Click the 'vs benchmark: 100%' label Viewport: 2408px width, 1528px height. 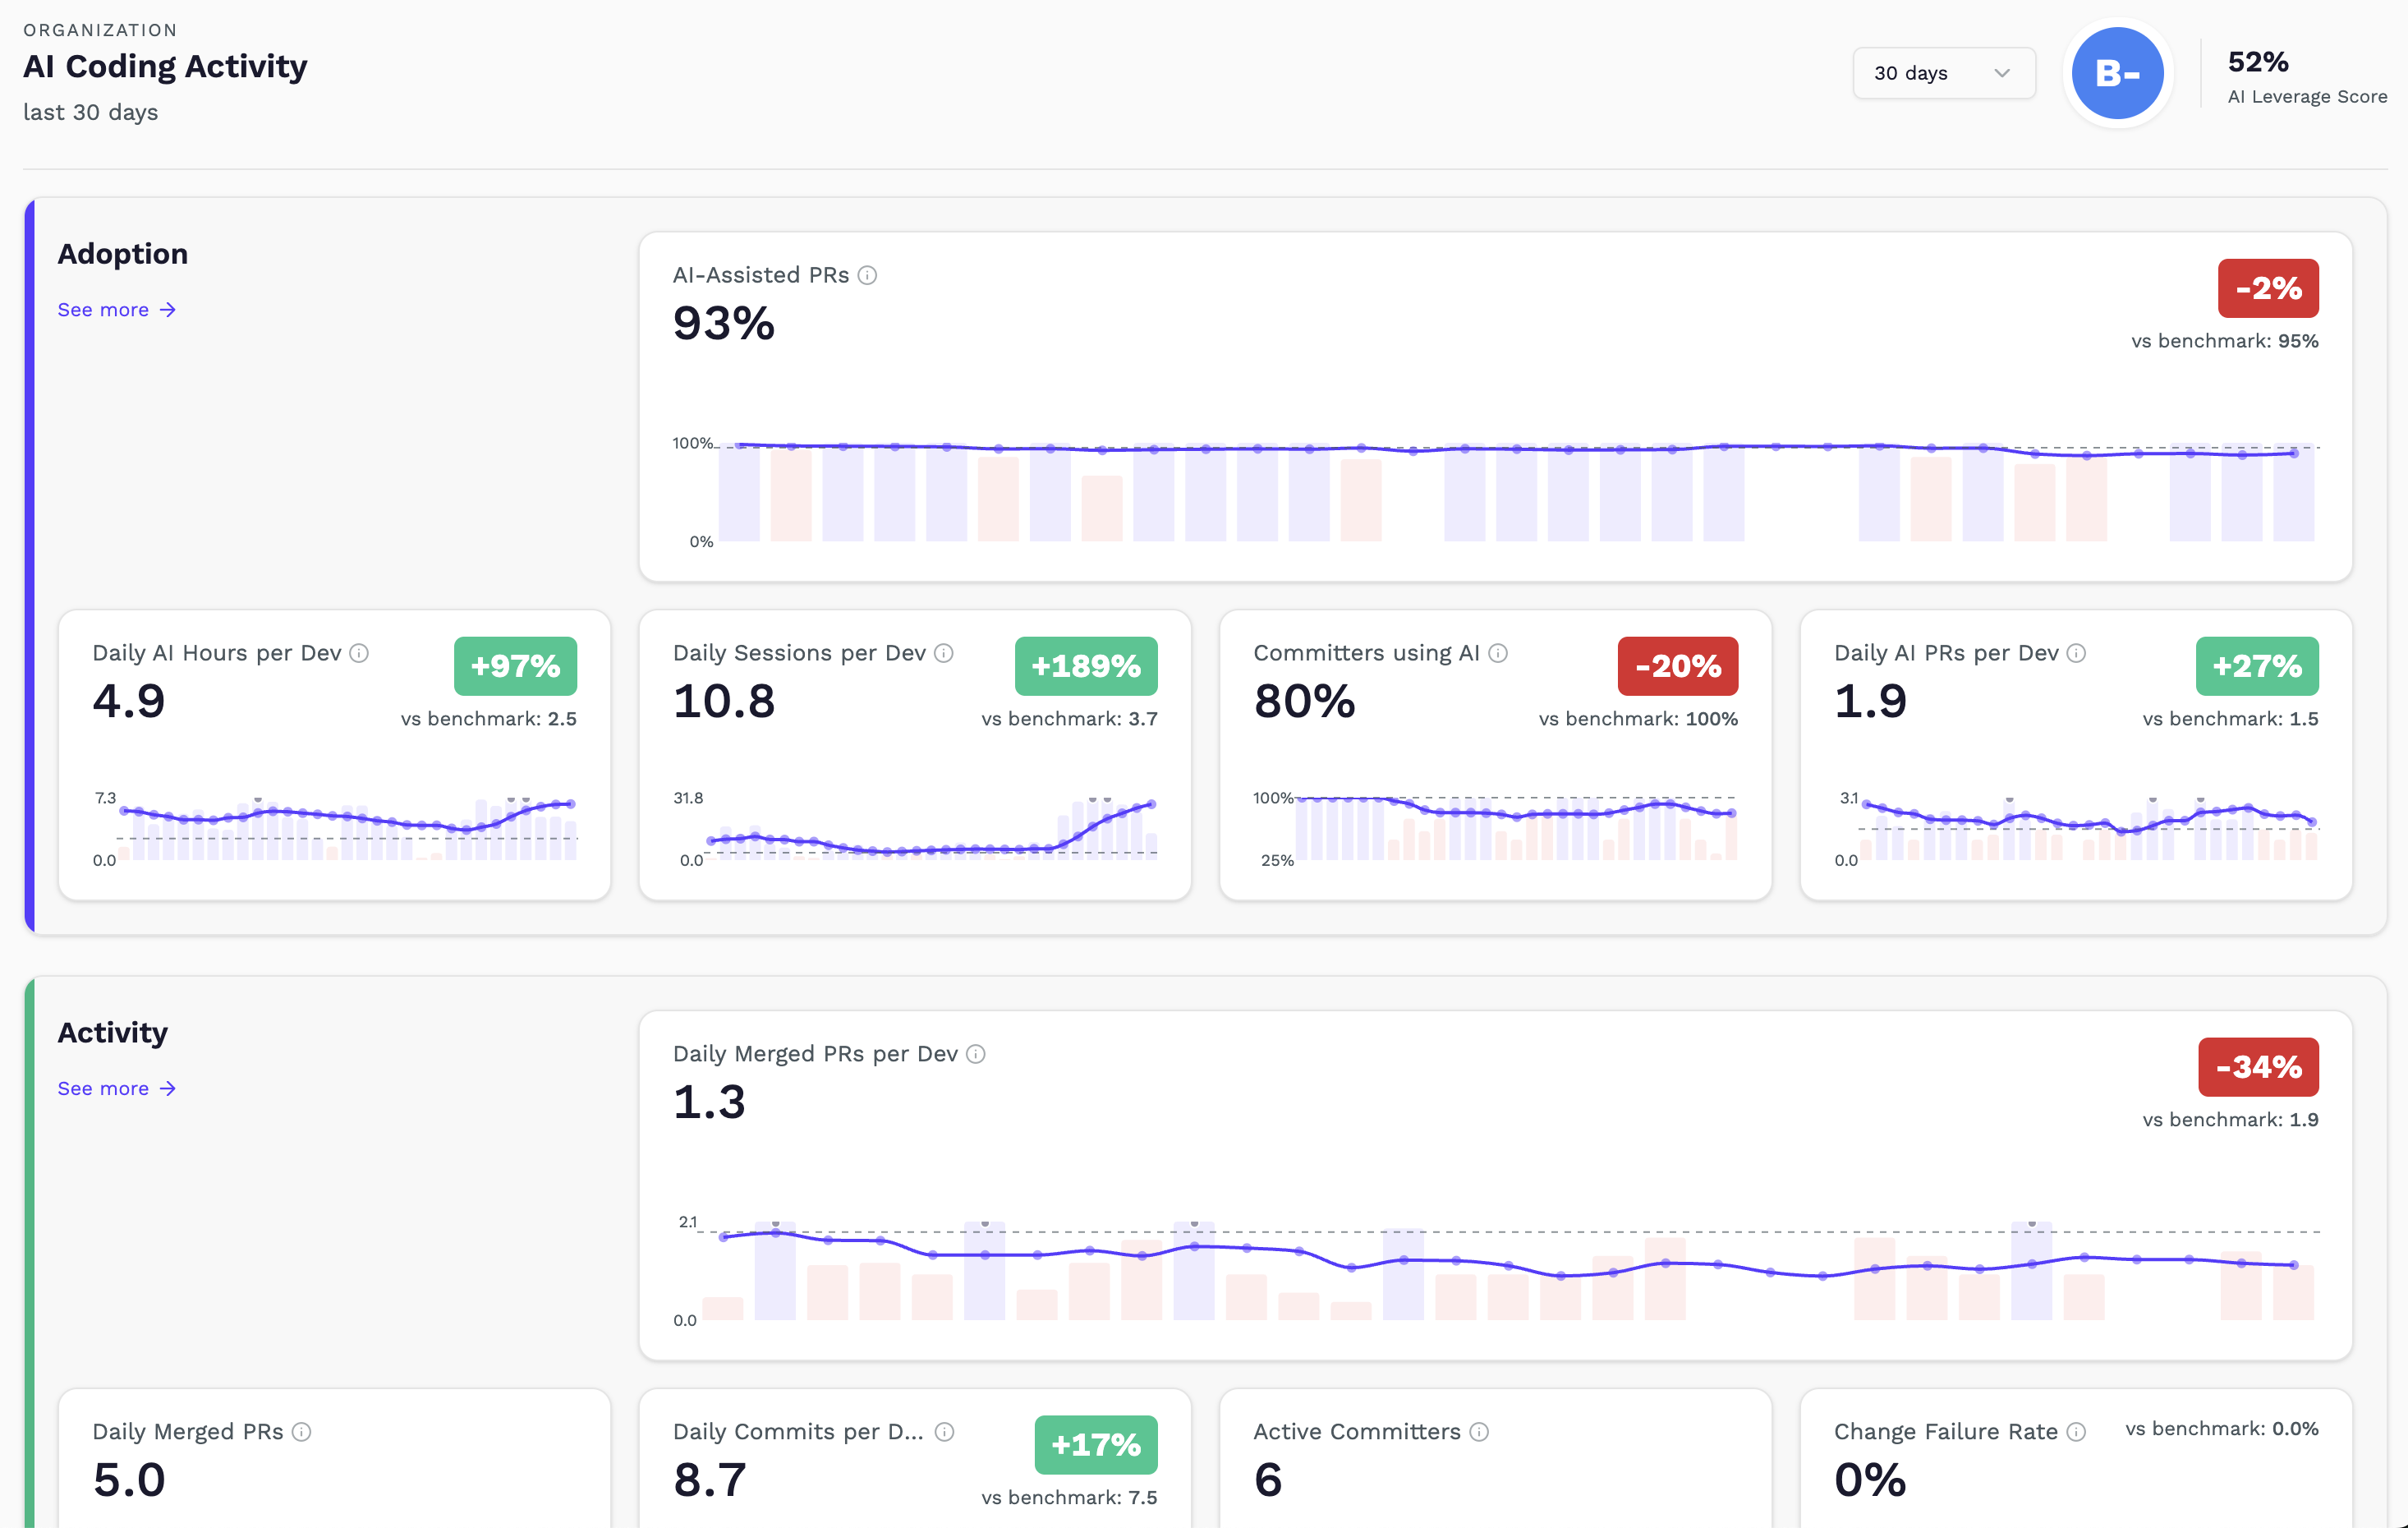pos(1638,719)
